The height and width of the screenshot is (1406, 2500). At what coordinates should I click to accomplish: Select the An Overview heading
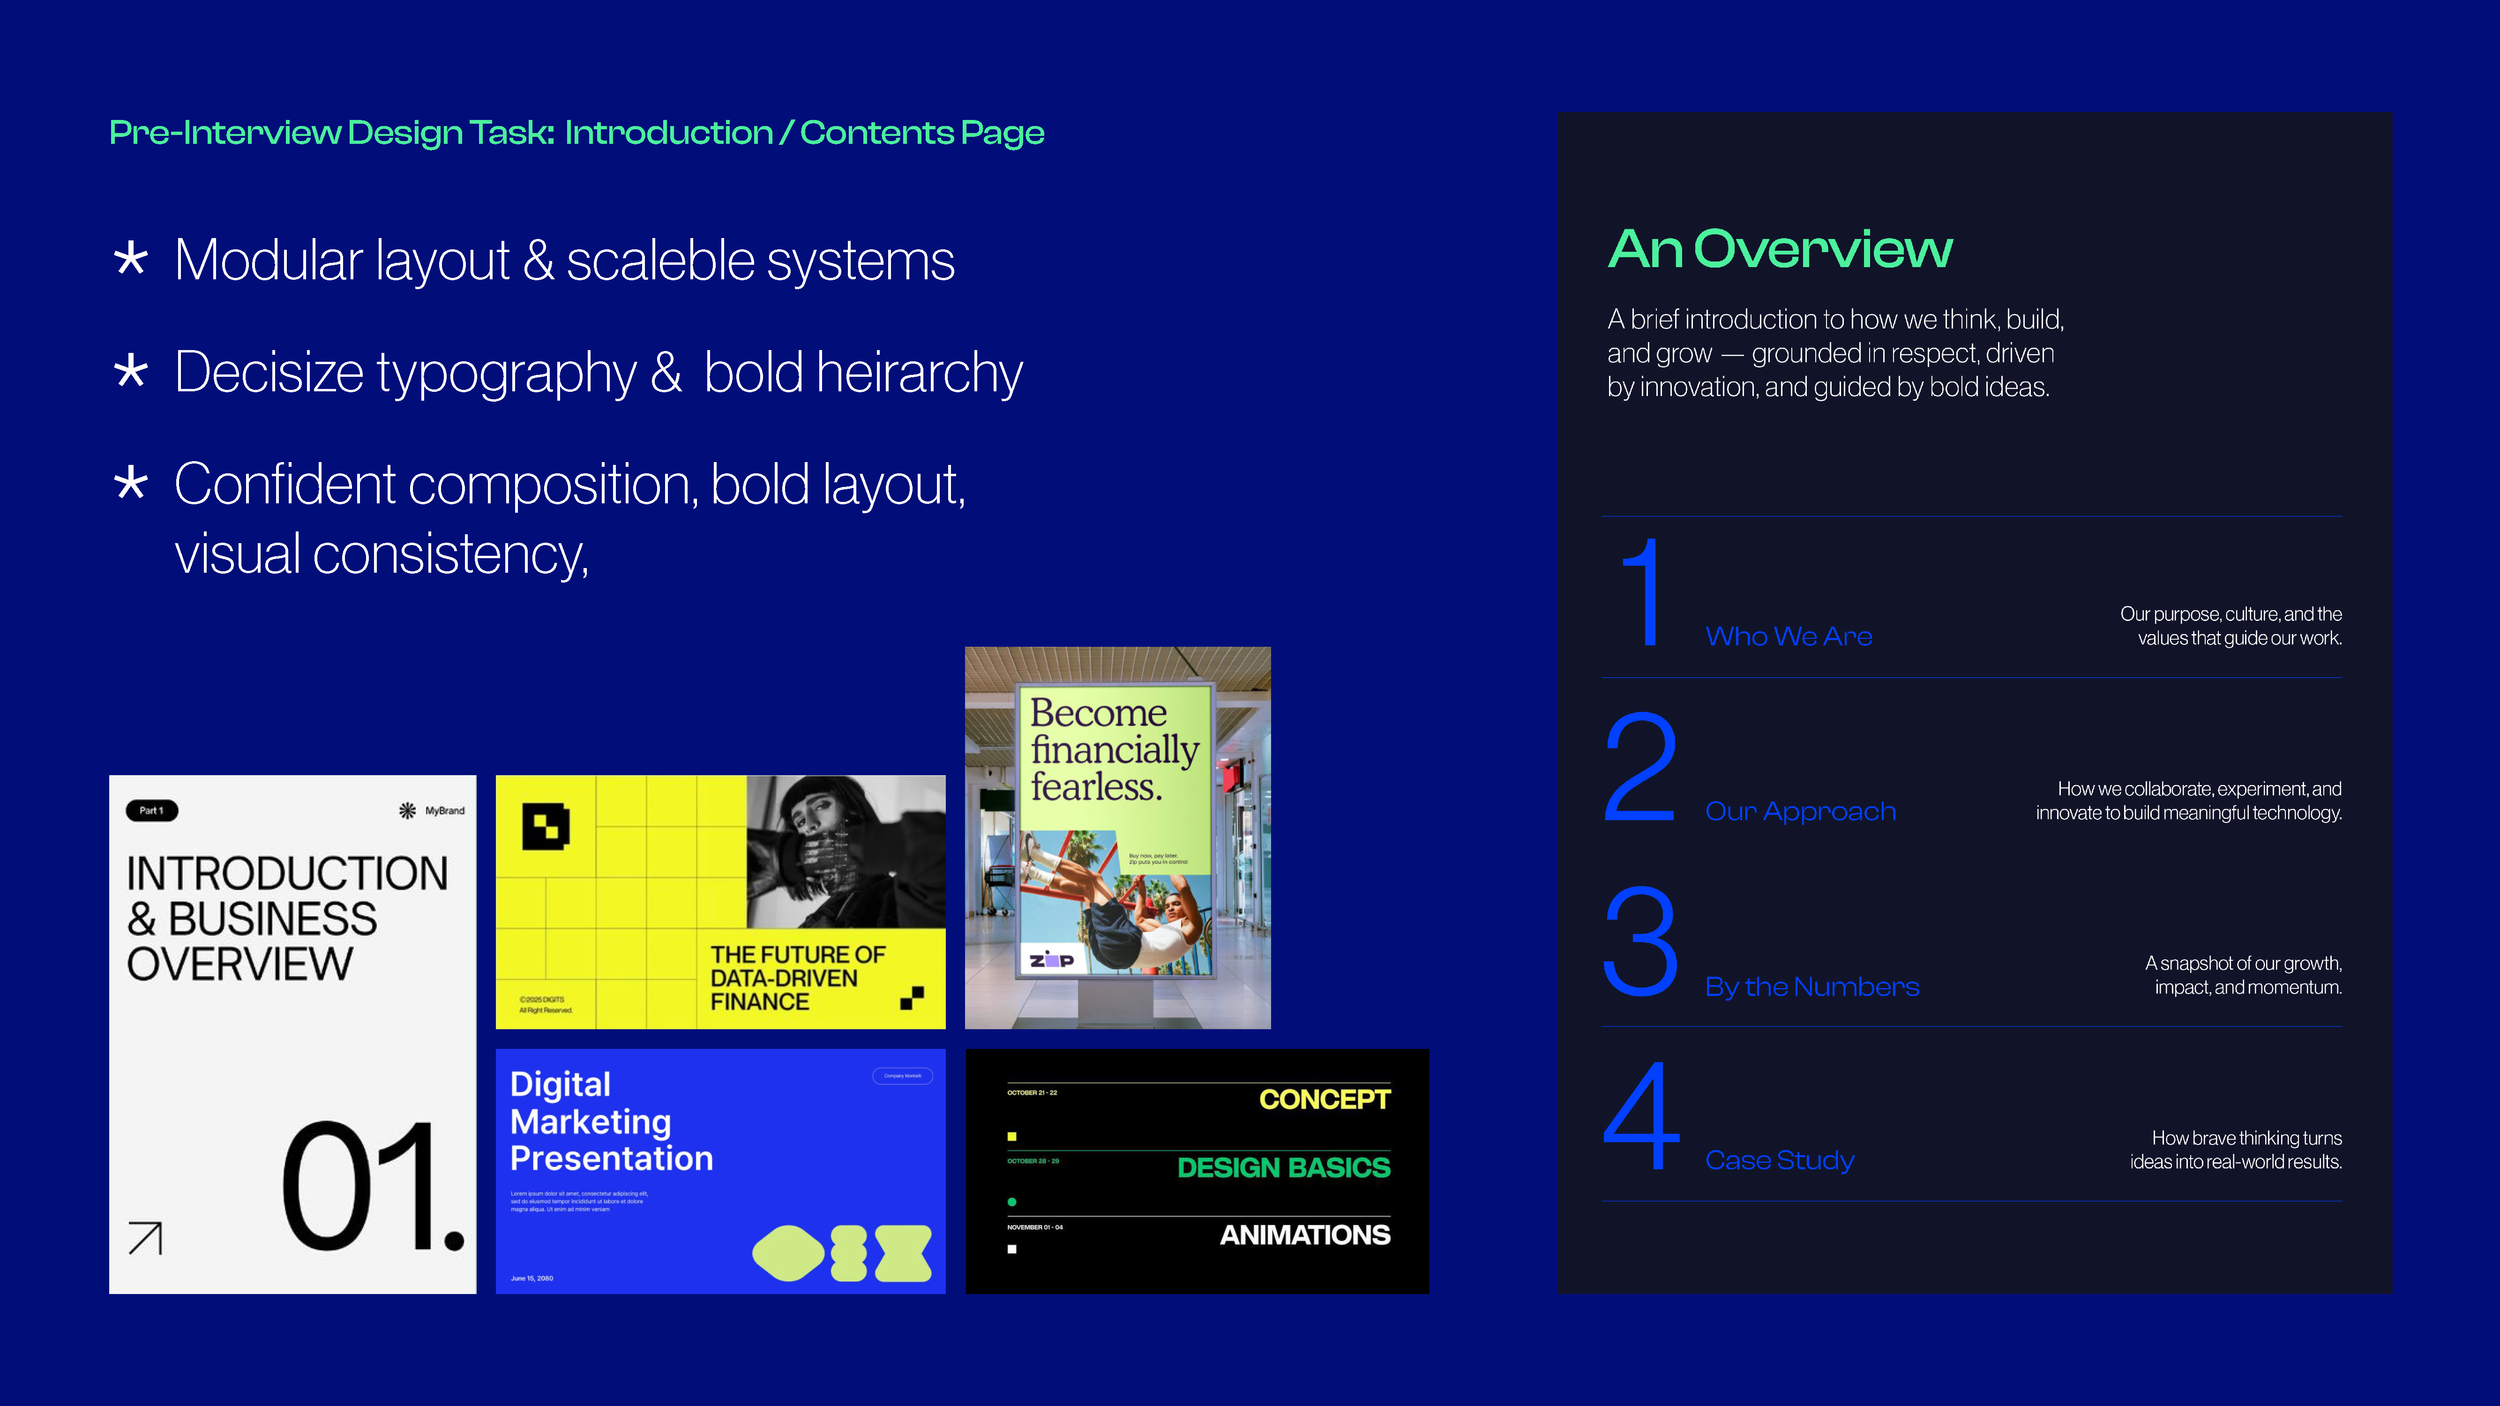1780,249
